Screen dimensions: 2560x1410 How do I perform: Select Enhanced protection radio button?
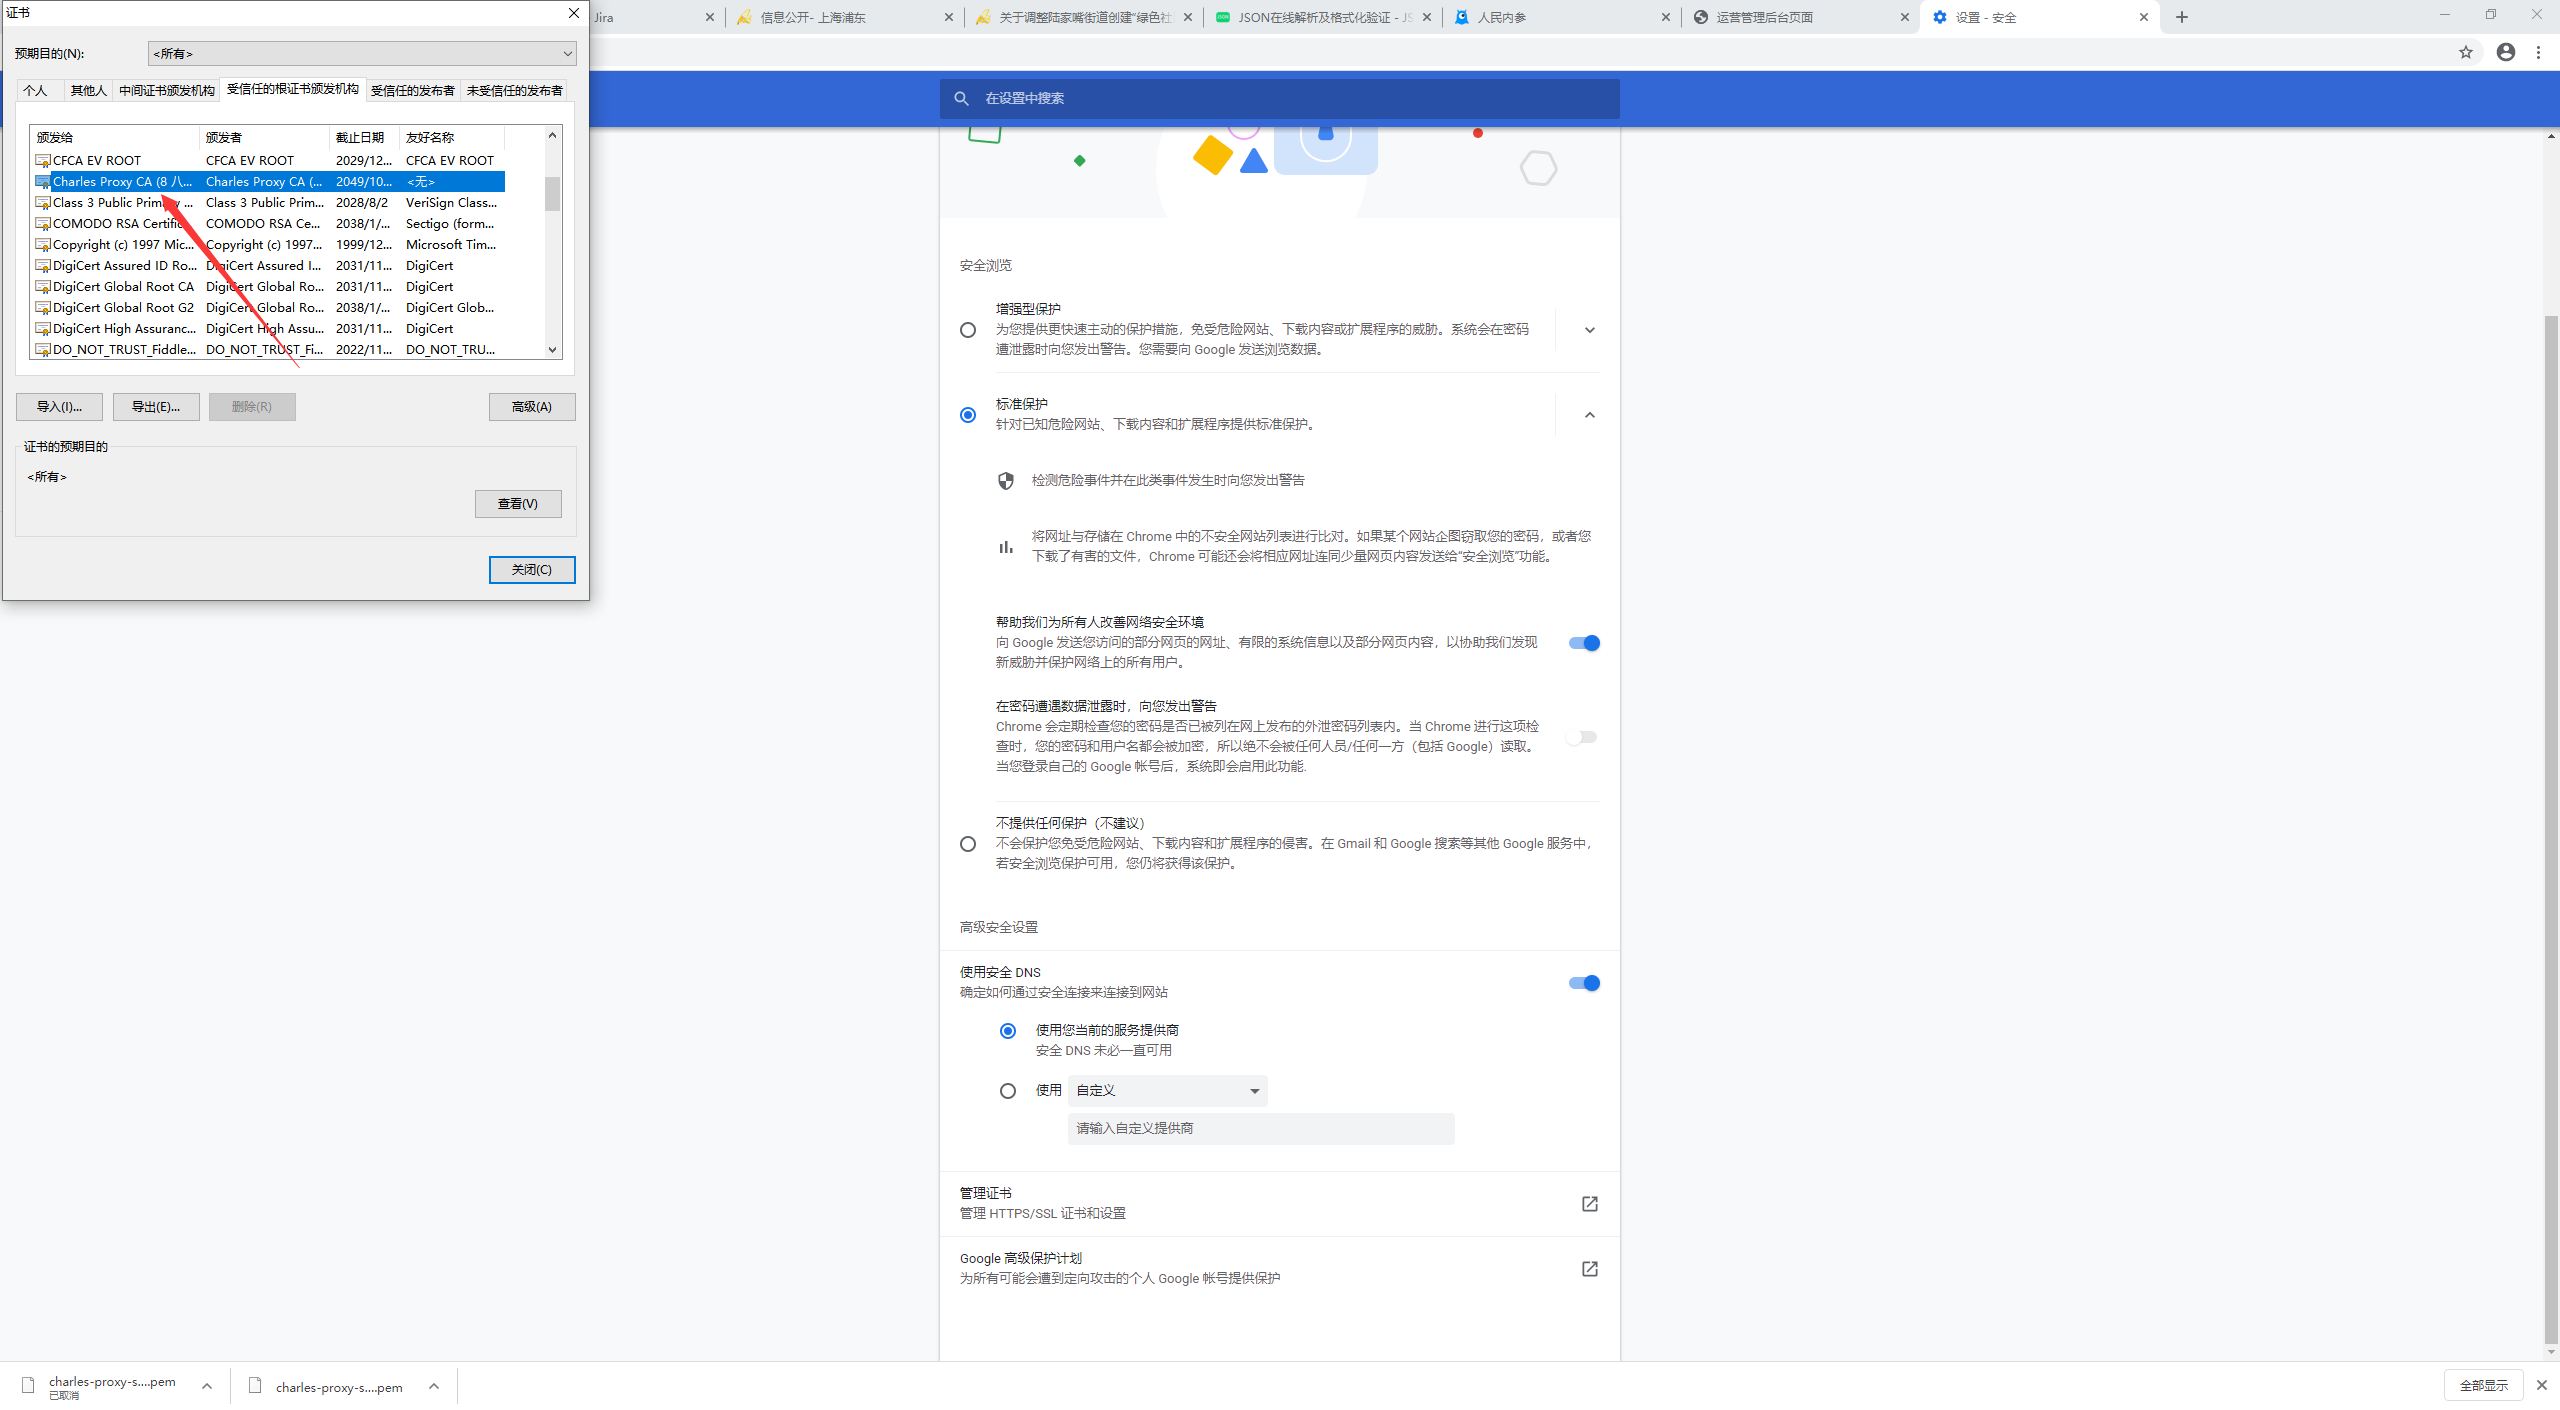coord(967,330)
